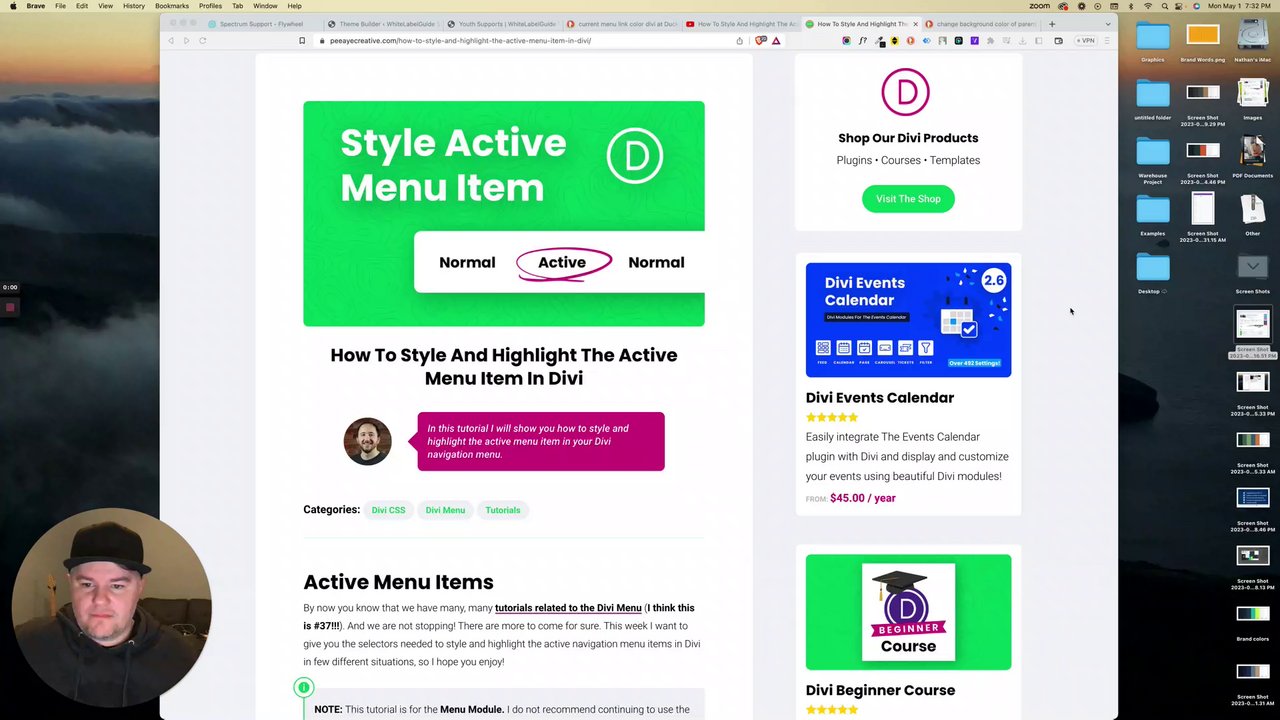Expand the Screen Shots stack
Image resolution: width=1280 pixels, height=720 pixels.
coord(1252,268)
